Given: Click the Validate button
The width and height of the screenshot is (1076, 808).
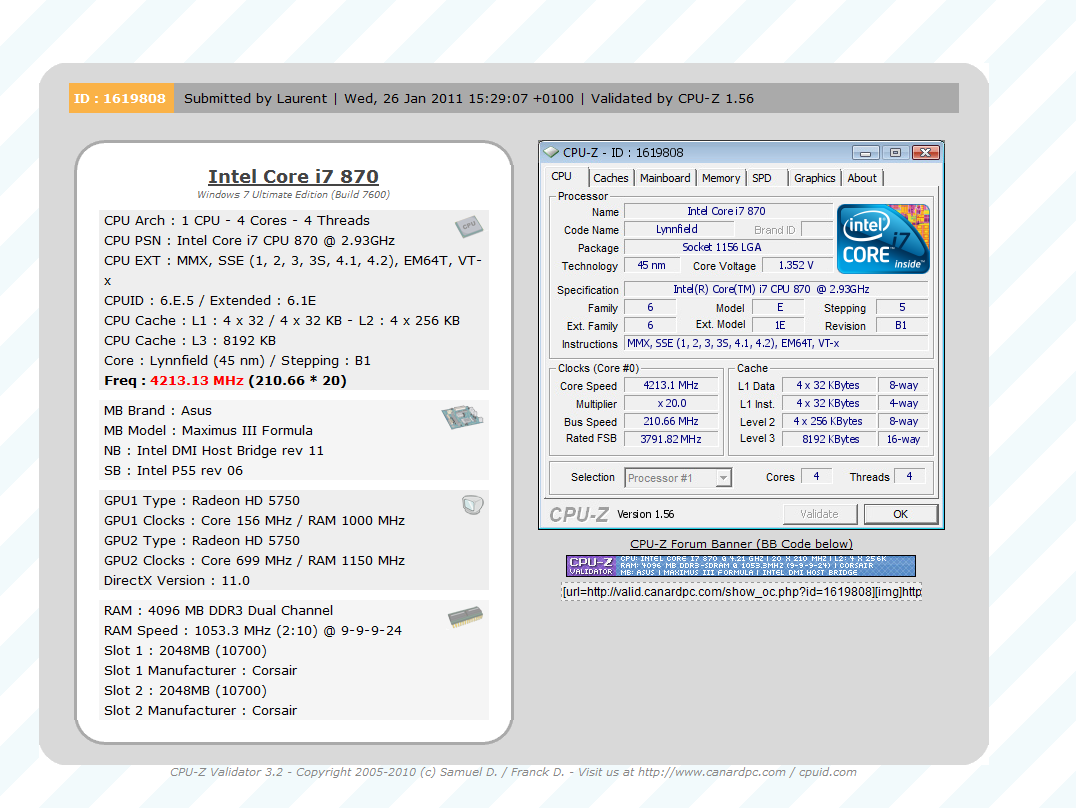Looking at the screenshot, I should tap(819, 513).
